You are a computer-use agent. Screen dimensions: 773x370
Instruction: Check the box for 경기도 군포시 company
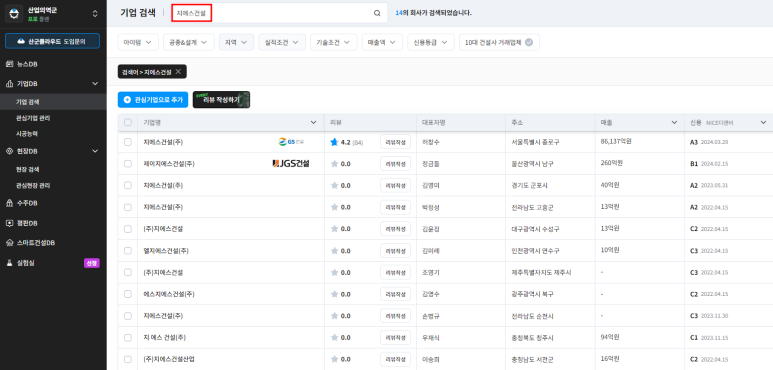point(128,185)
